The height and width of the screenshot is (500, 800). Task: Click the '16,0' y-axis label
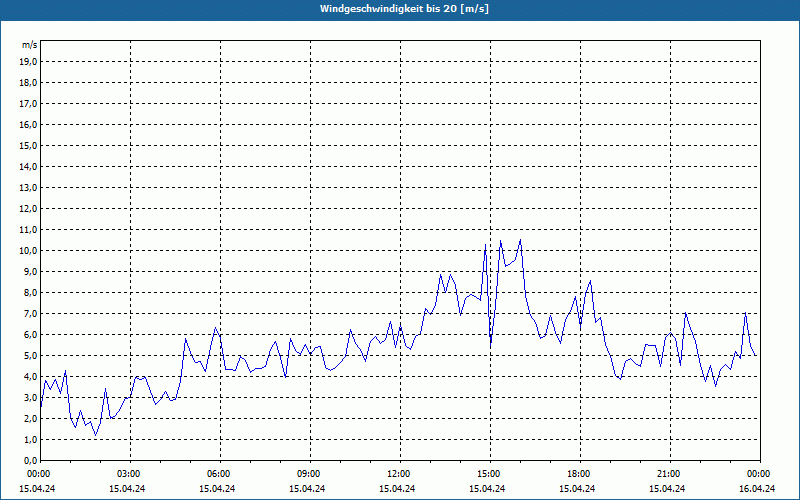[x=28, y=124]
